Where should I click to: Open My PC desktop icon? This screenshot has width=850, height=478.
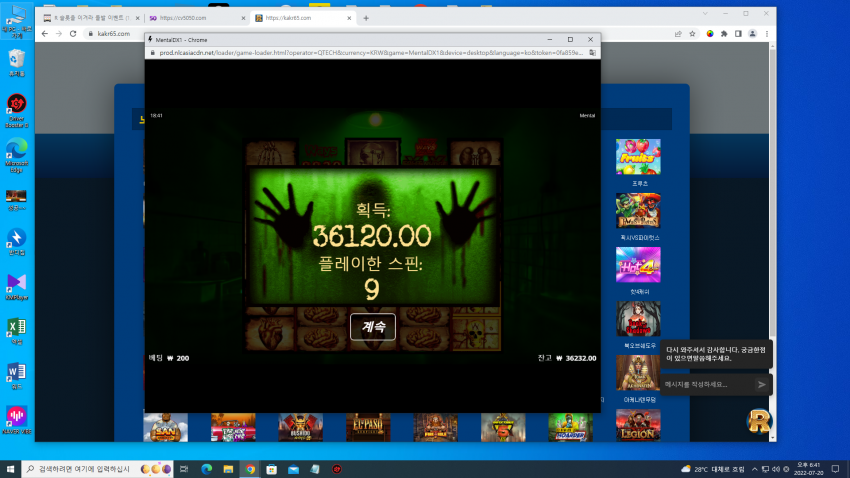[x=16, y=22]
